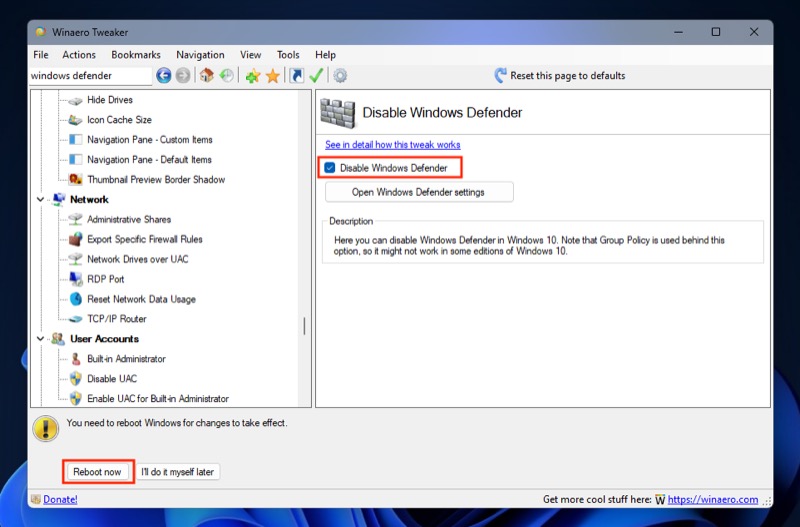This screenshot has width=800, height=527.
Task: Open the https://winaero.com link
Action: click(x=713, y=499)
